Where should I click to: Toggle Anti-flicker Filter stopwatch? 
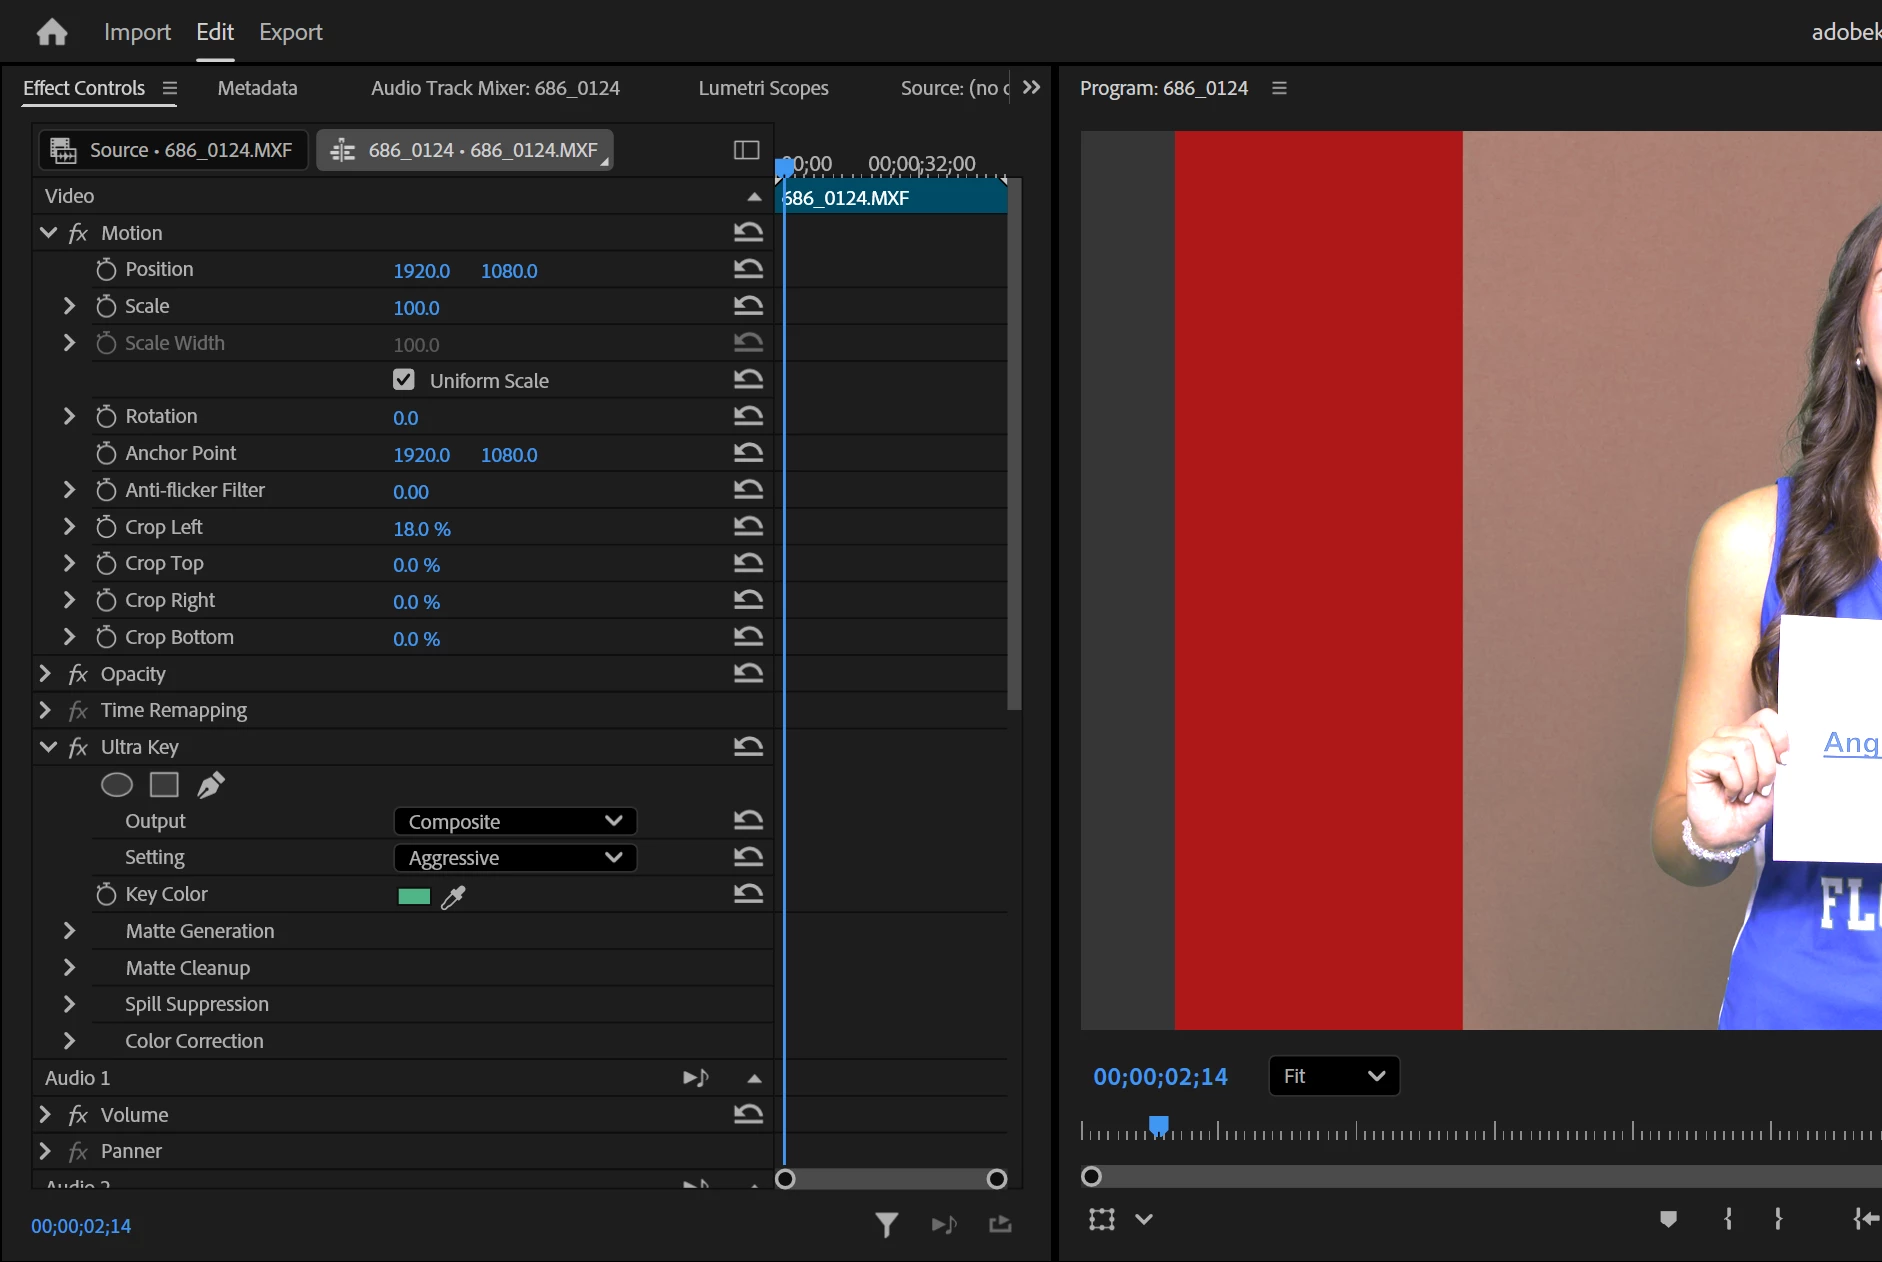point(106,491)
